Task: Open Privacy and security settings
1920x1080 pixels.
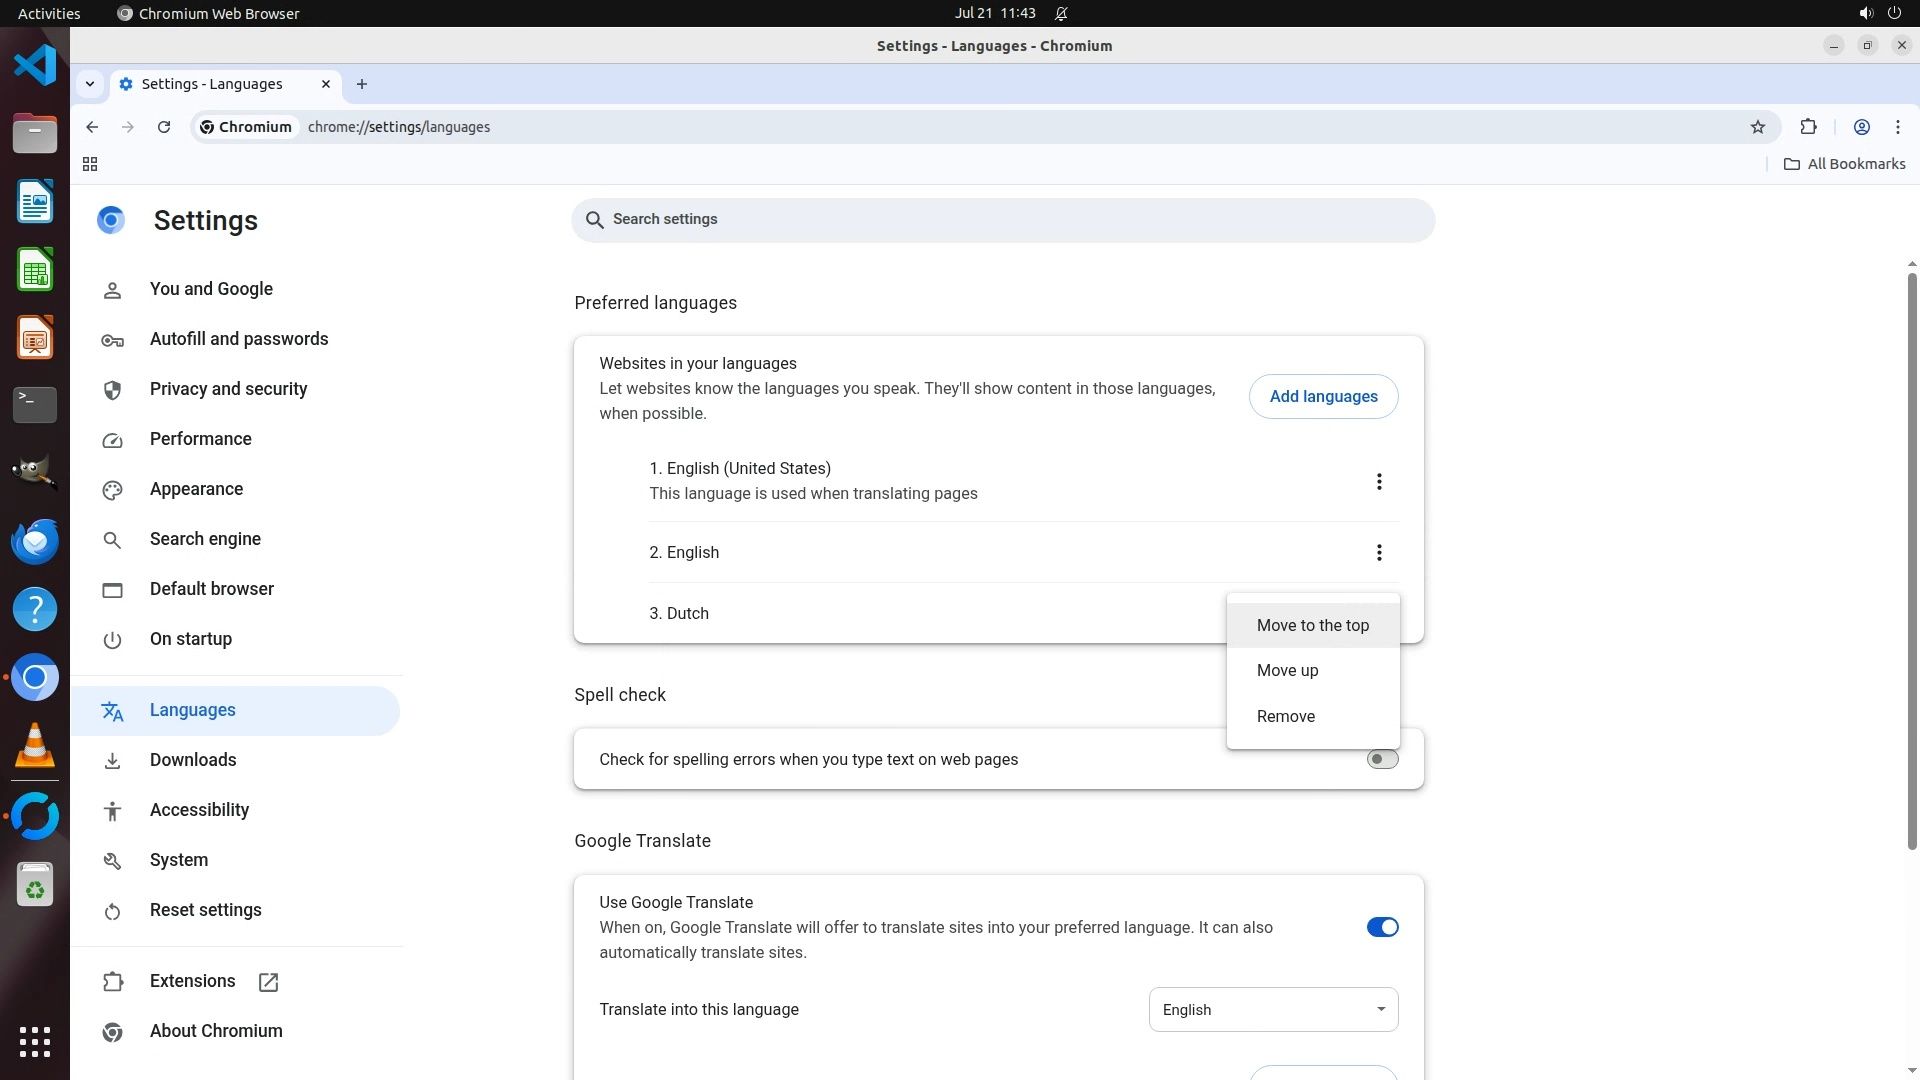Action: click(228, 389)
